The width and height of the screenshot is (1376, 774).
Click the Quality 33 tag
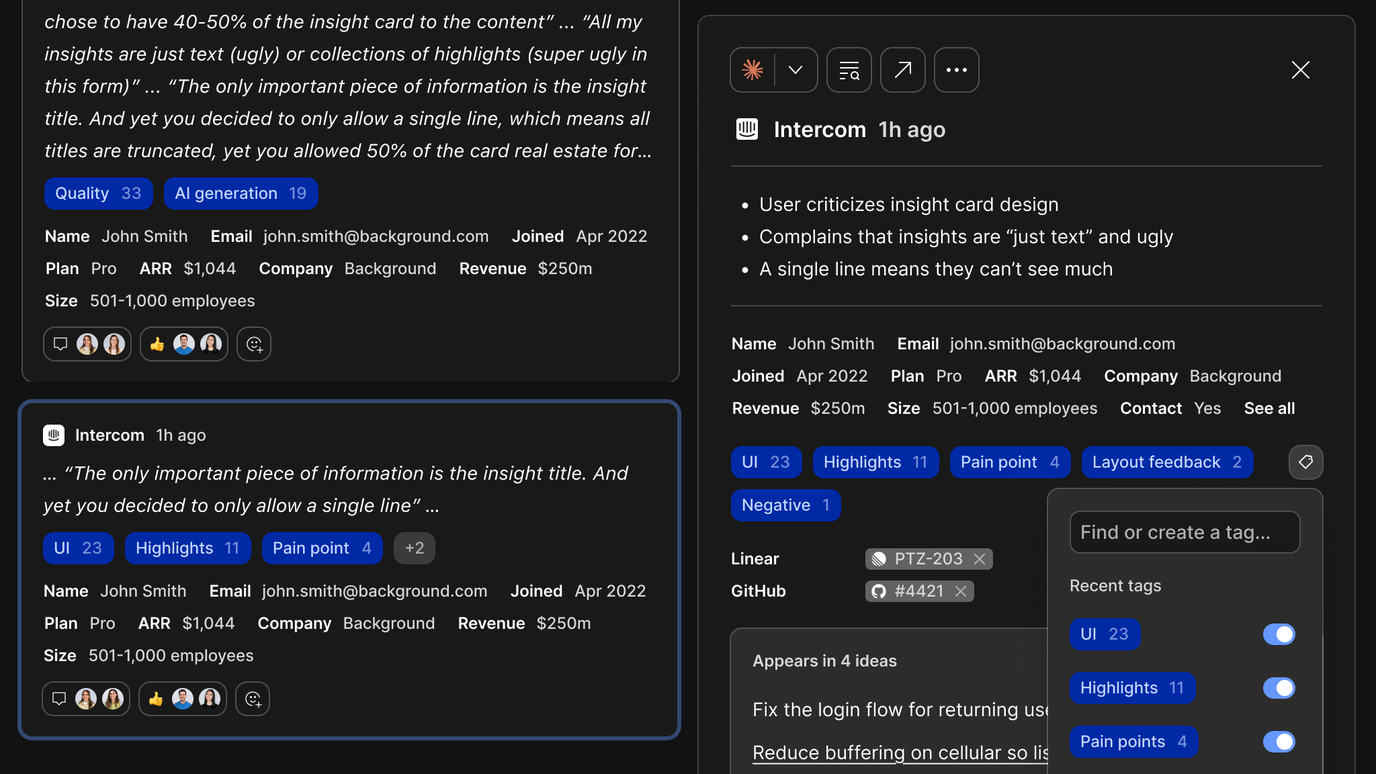98,193
